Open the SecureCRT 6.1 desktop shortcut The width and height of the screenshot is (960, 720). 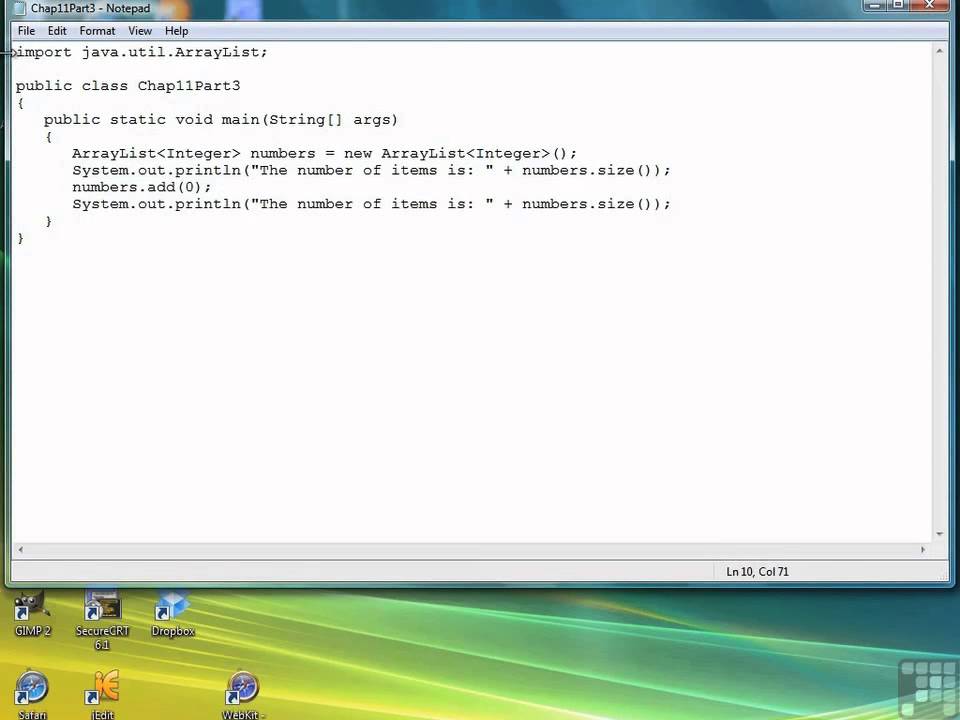102,620
